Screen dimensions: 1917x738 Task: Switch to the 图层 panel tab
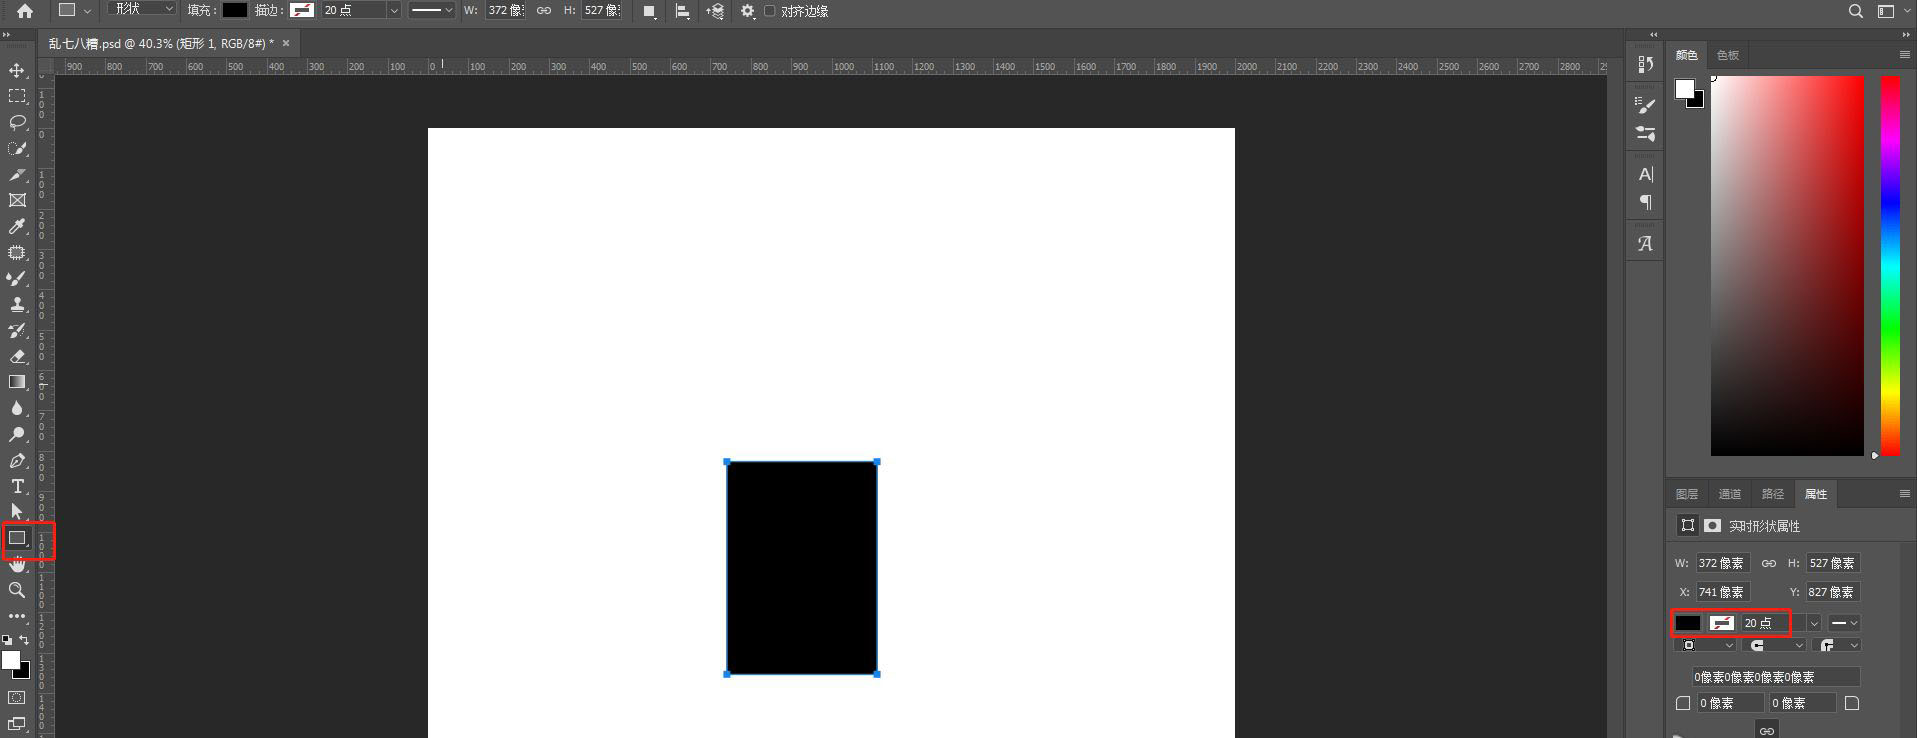(1687, 494)
